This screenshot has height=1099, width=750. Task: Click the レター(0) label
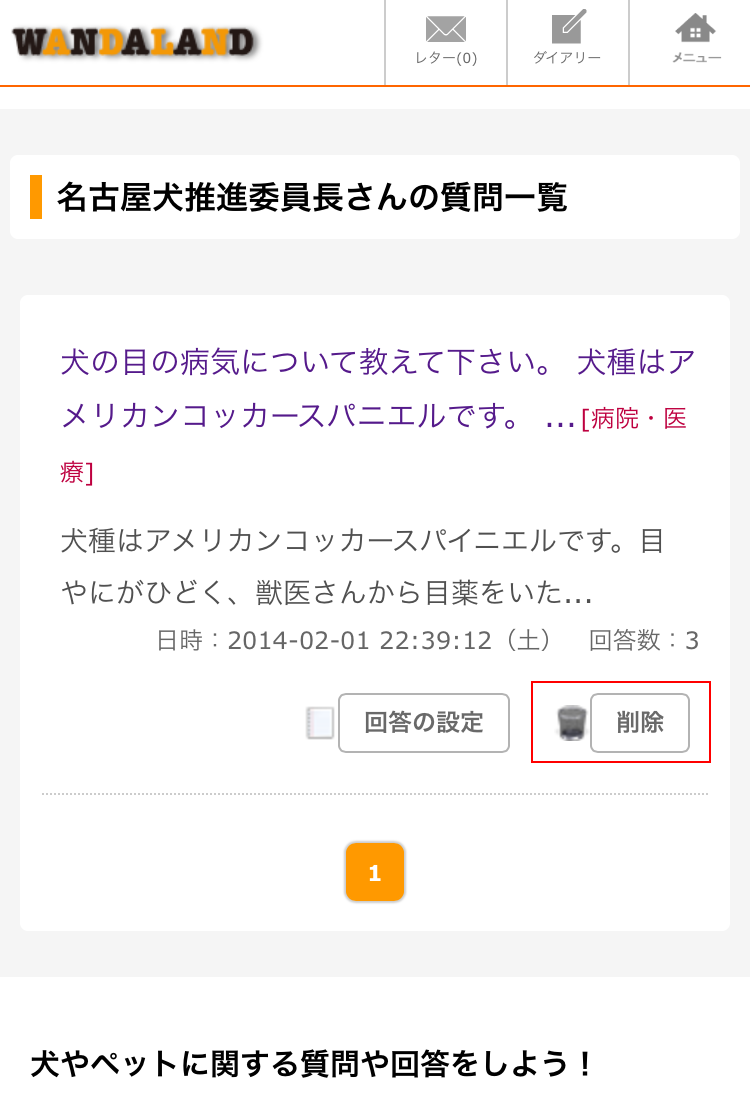446,57
